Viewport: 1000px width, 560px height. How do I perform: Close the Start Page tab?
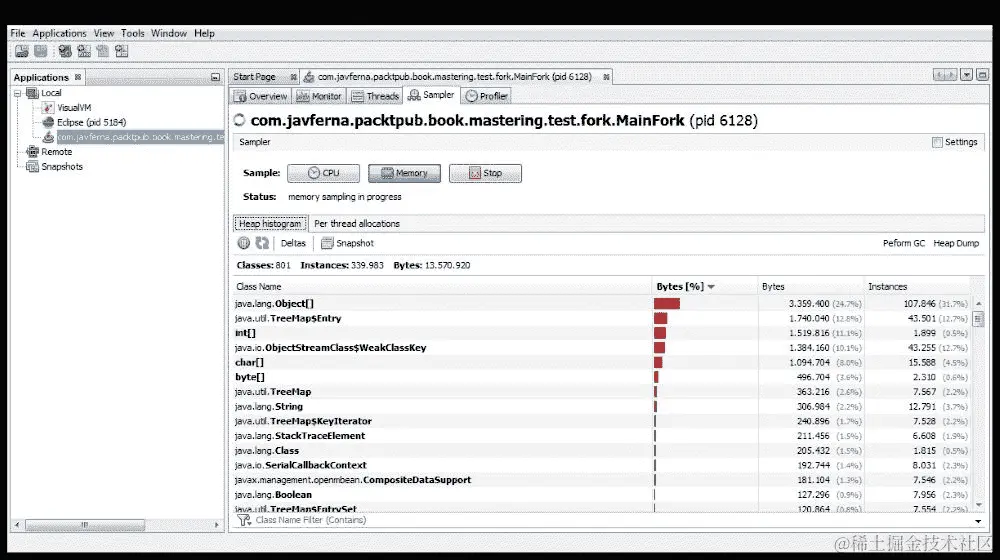293,77
